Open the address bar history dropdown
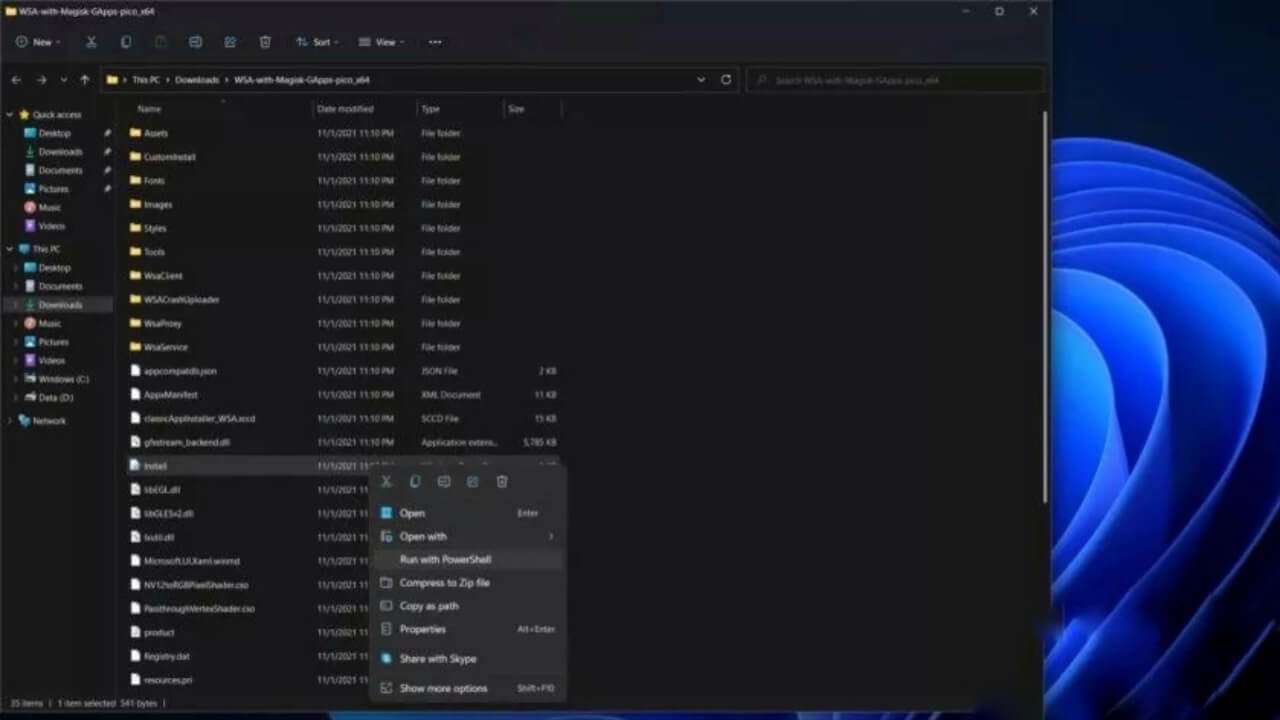This screenshot has width=1280, height=720. click(x=701, y=79)
